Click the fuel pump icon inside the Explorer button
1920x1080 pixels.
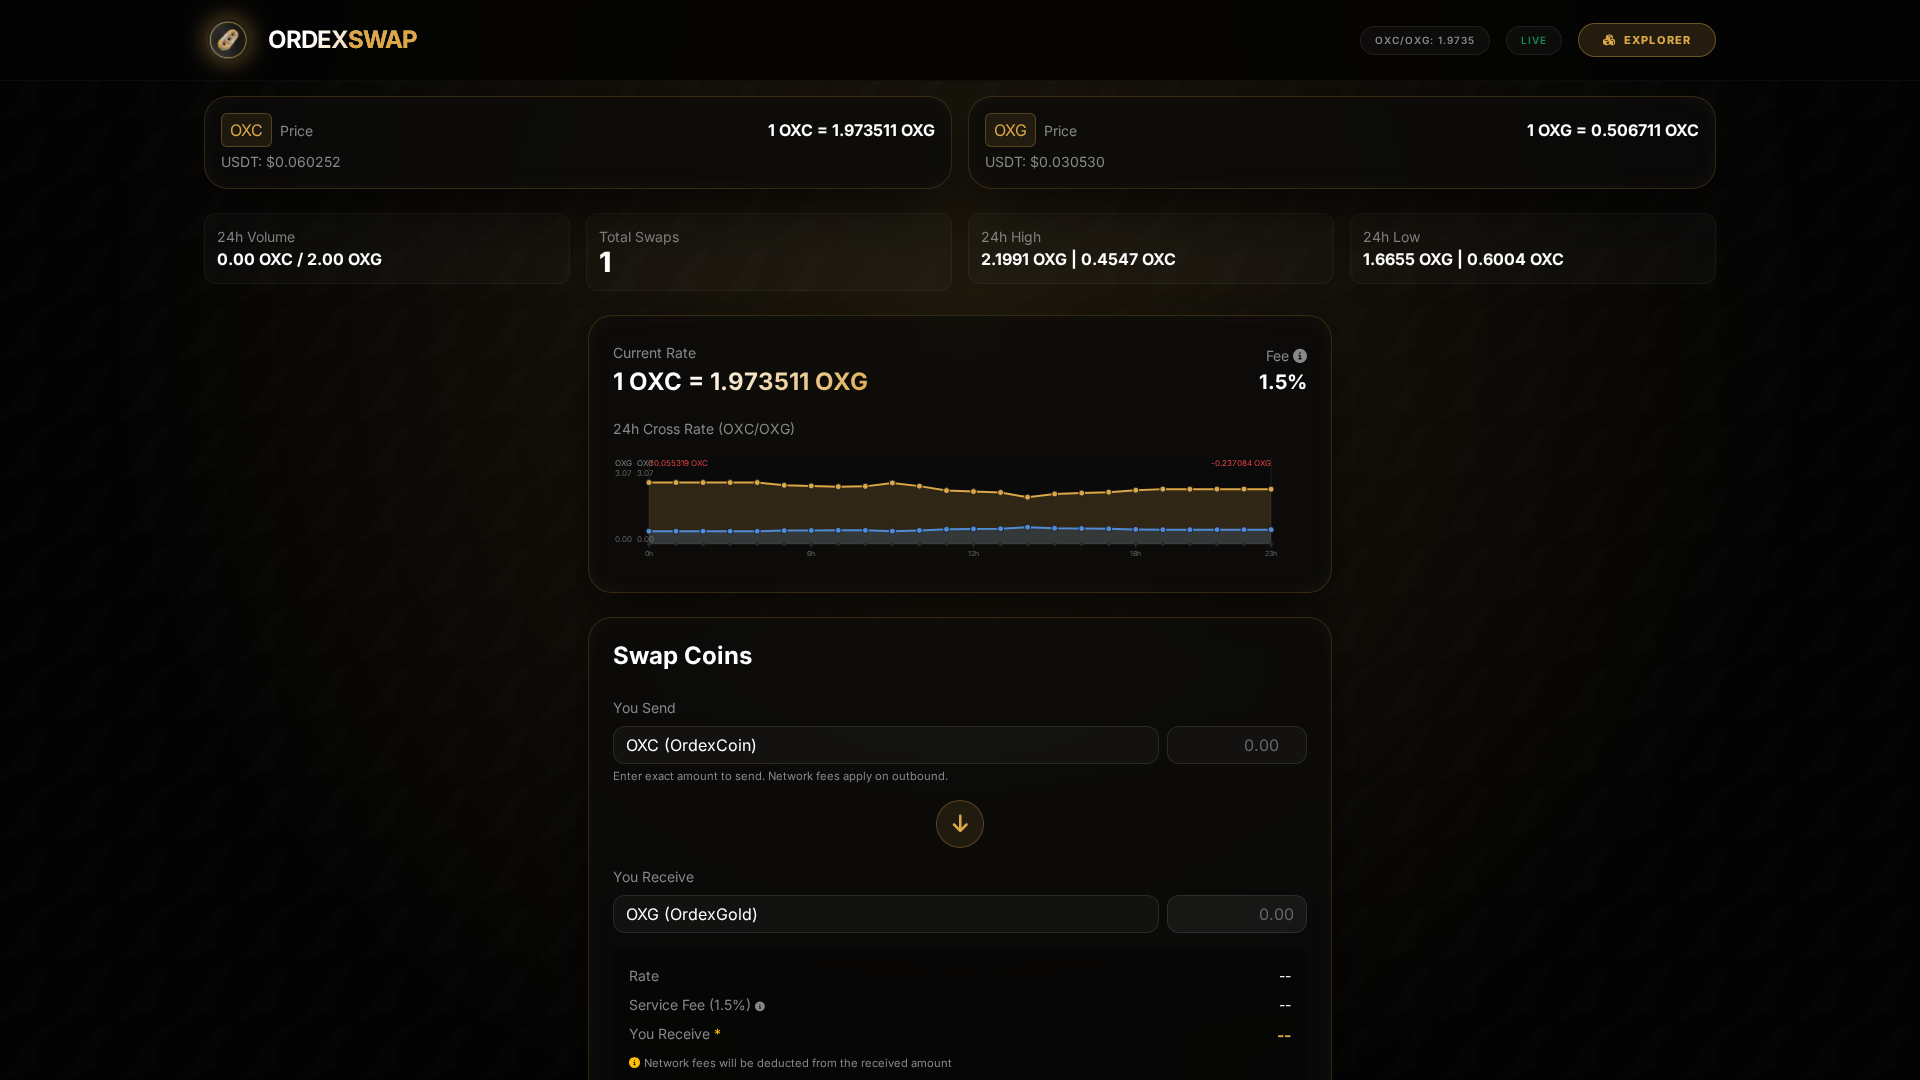1609,40
